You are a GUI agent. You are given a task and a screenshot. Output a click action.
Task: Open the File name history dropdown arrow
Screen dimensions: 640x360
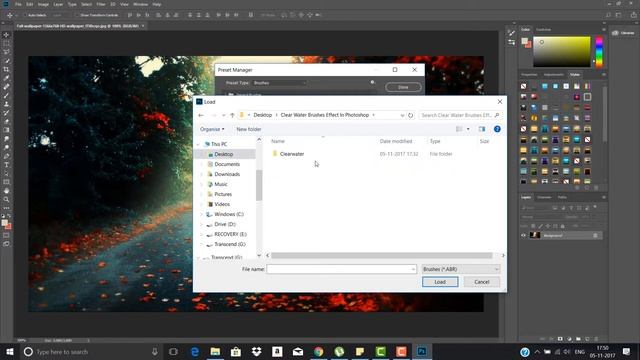(413, 269)
